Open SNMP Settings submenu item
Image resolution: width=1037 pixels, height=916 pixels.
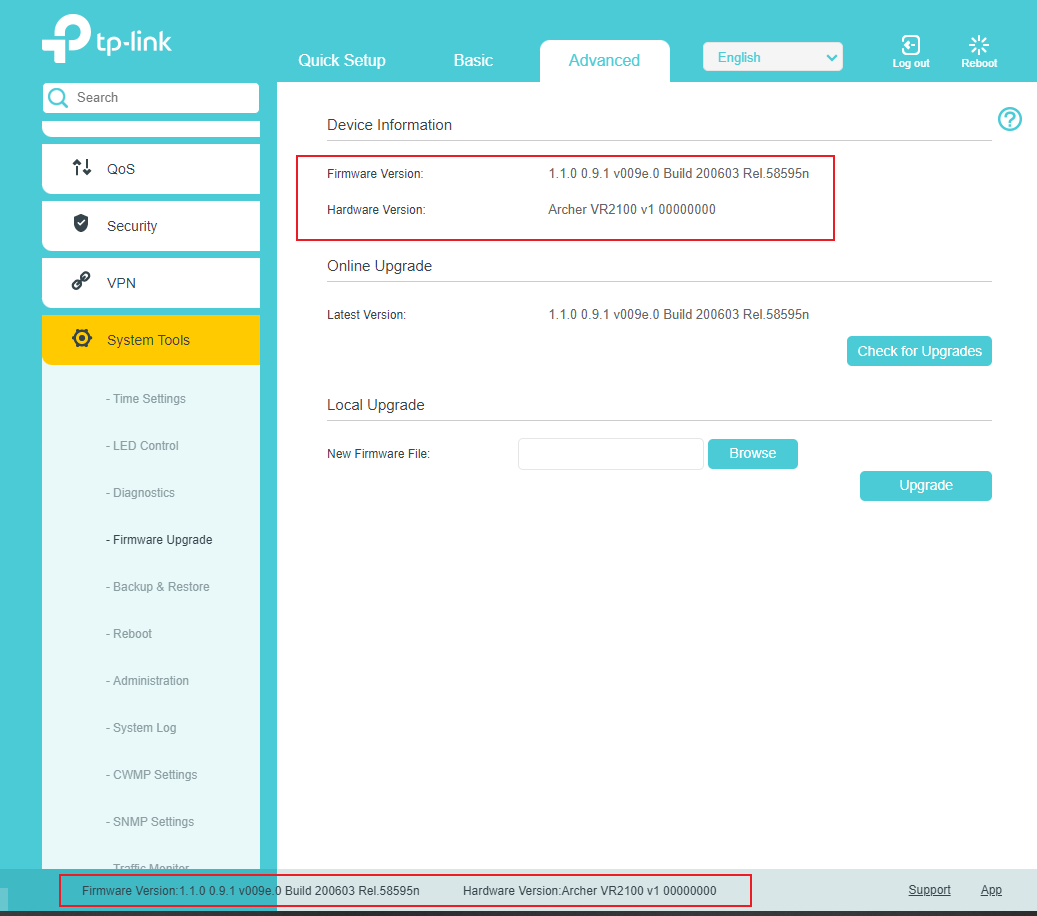click(x=150, y=821)
